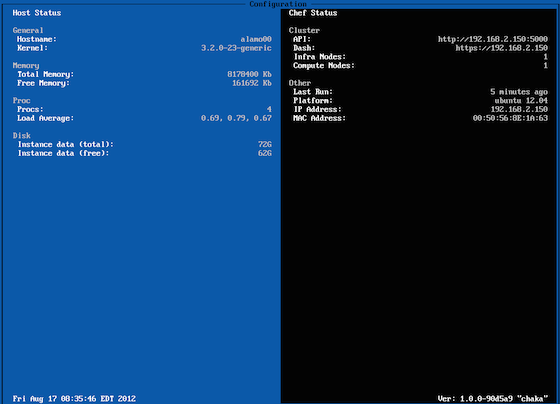Open the API URL http://192.168.2.150:5000

(x=493, y=39)
